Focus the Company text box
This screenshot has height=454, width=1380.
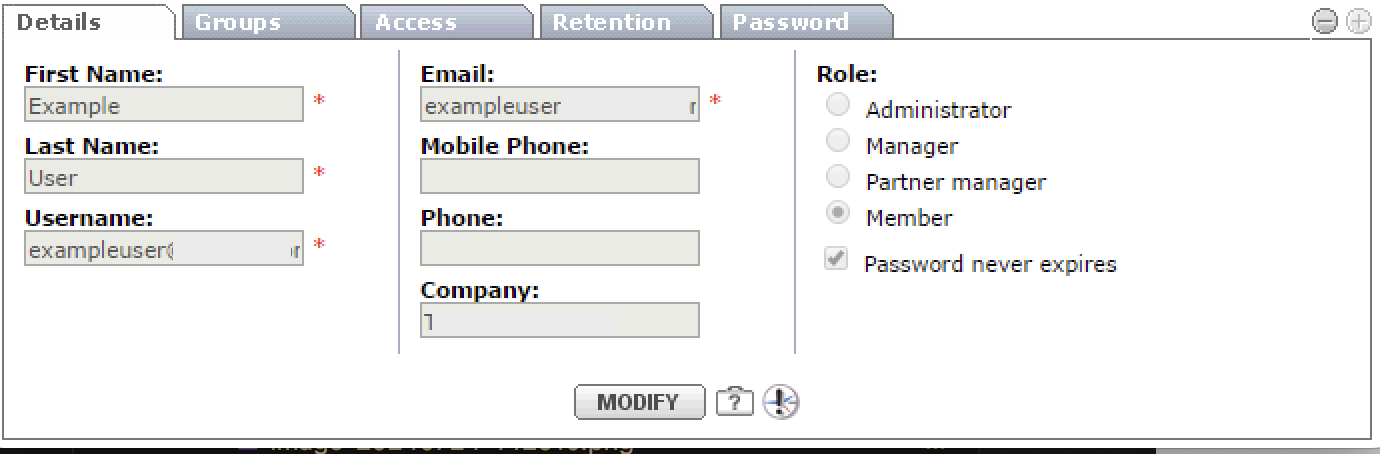point(560,321)
